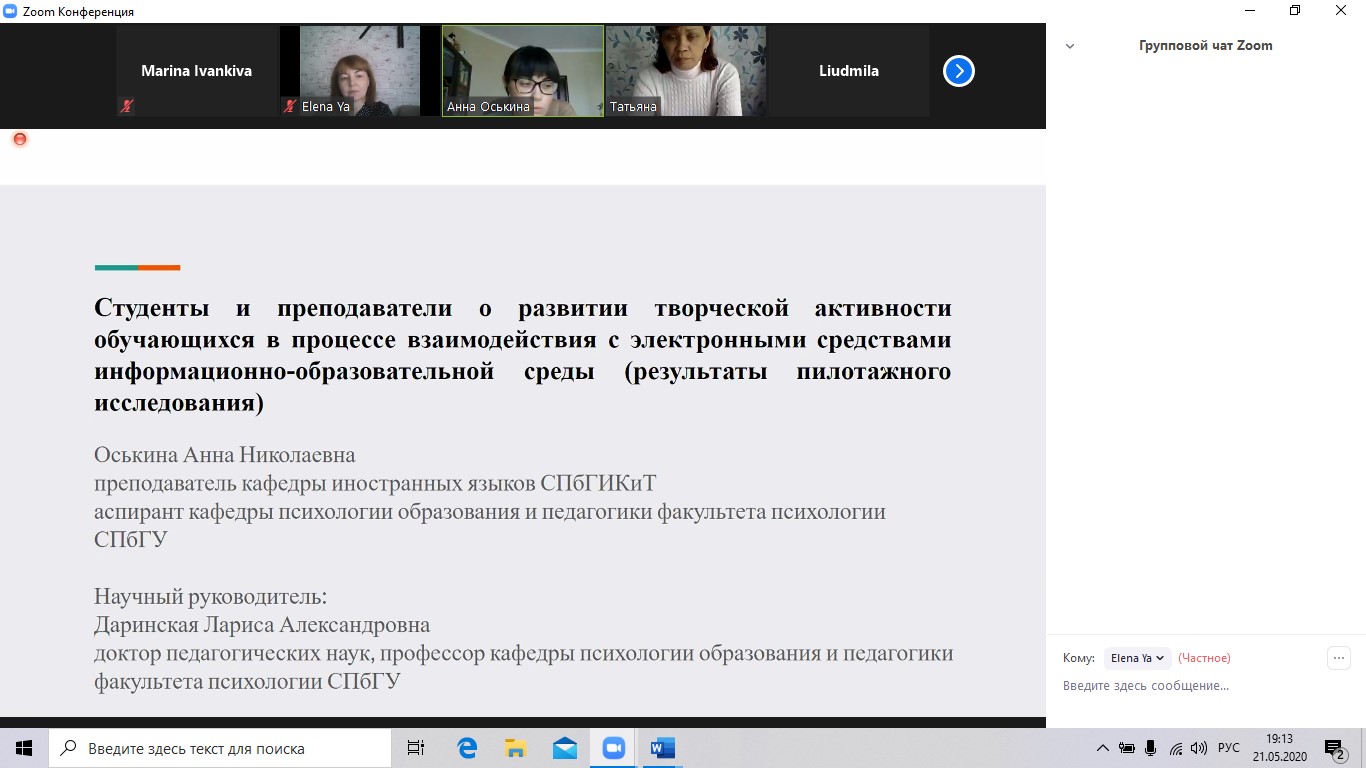1366x768 pixels.
Task: Launch Microsoft Edge from taskbar
Action: 466,748
